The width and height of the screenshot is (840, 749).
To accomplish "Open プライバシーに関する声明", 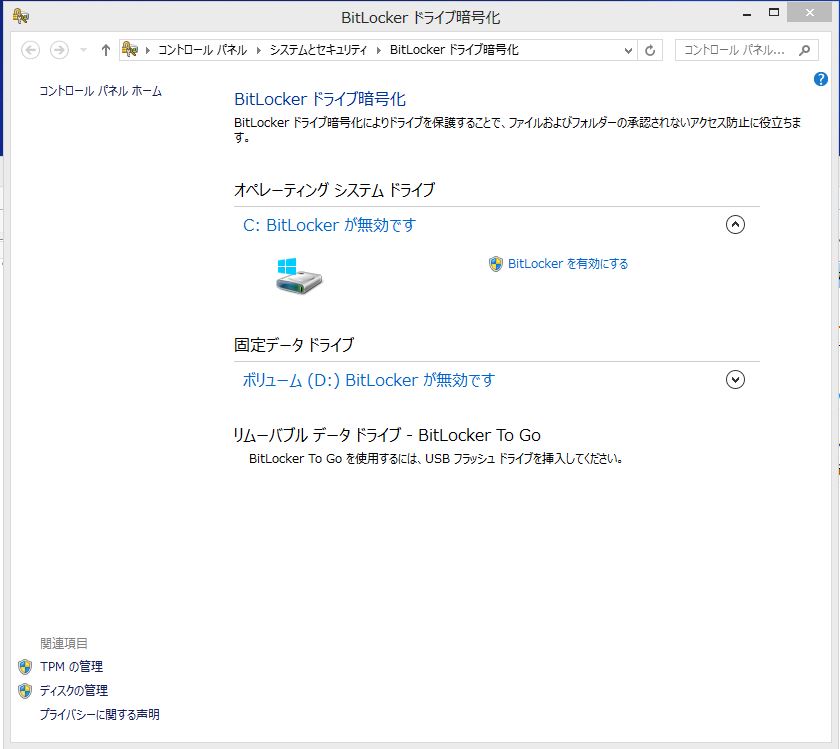I will tap(100, 715).
